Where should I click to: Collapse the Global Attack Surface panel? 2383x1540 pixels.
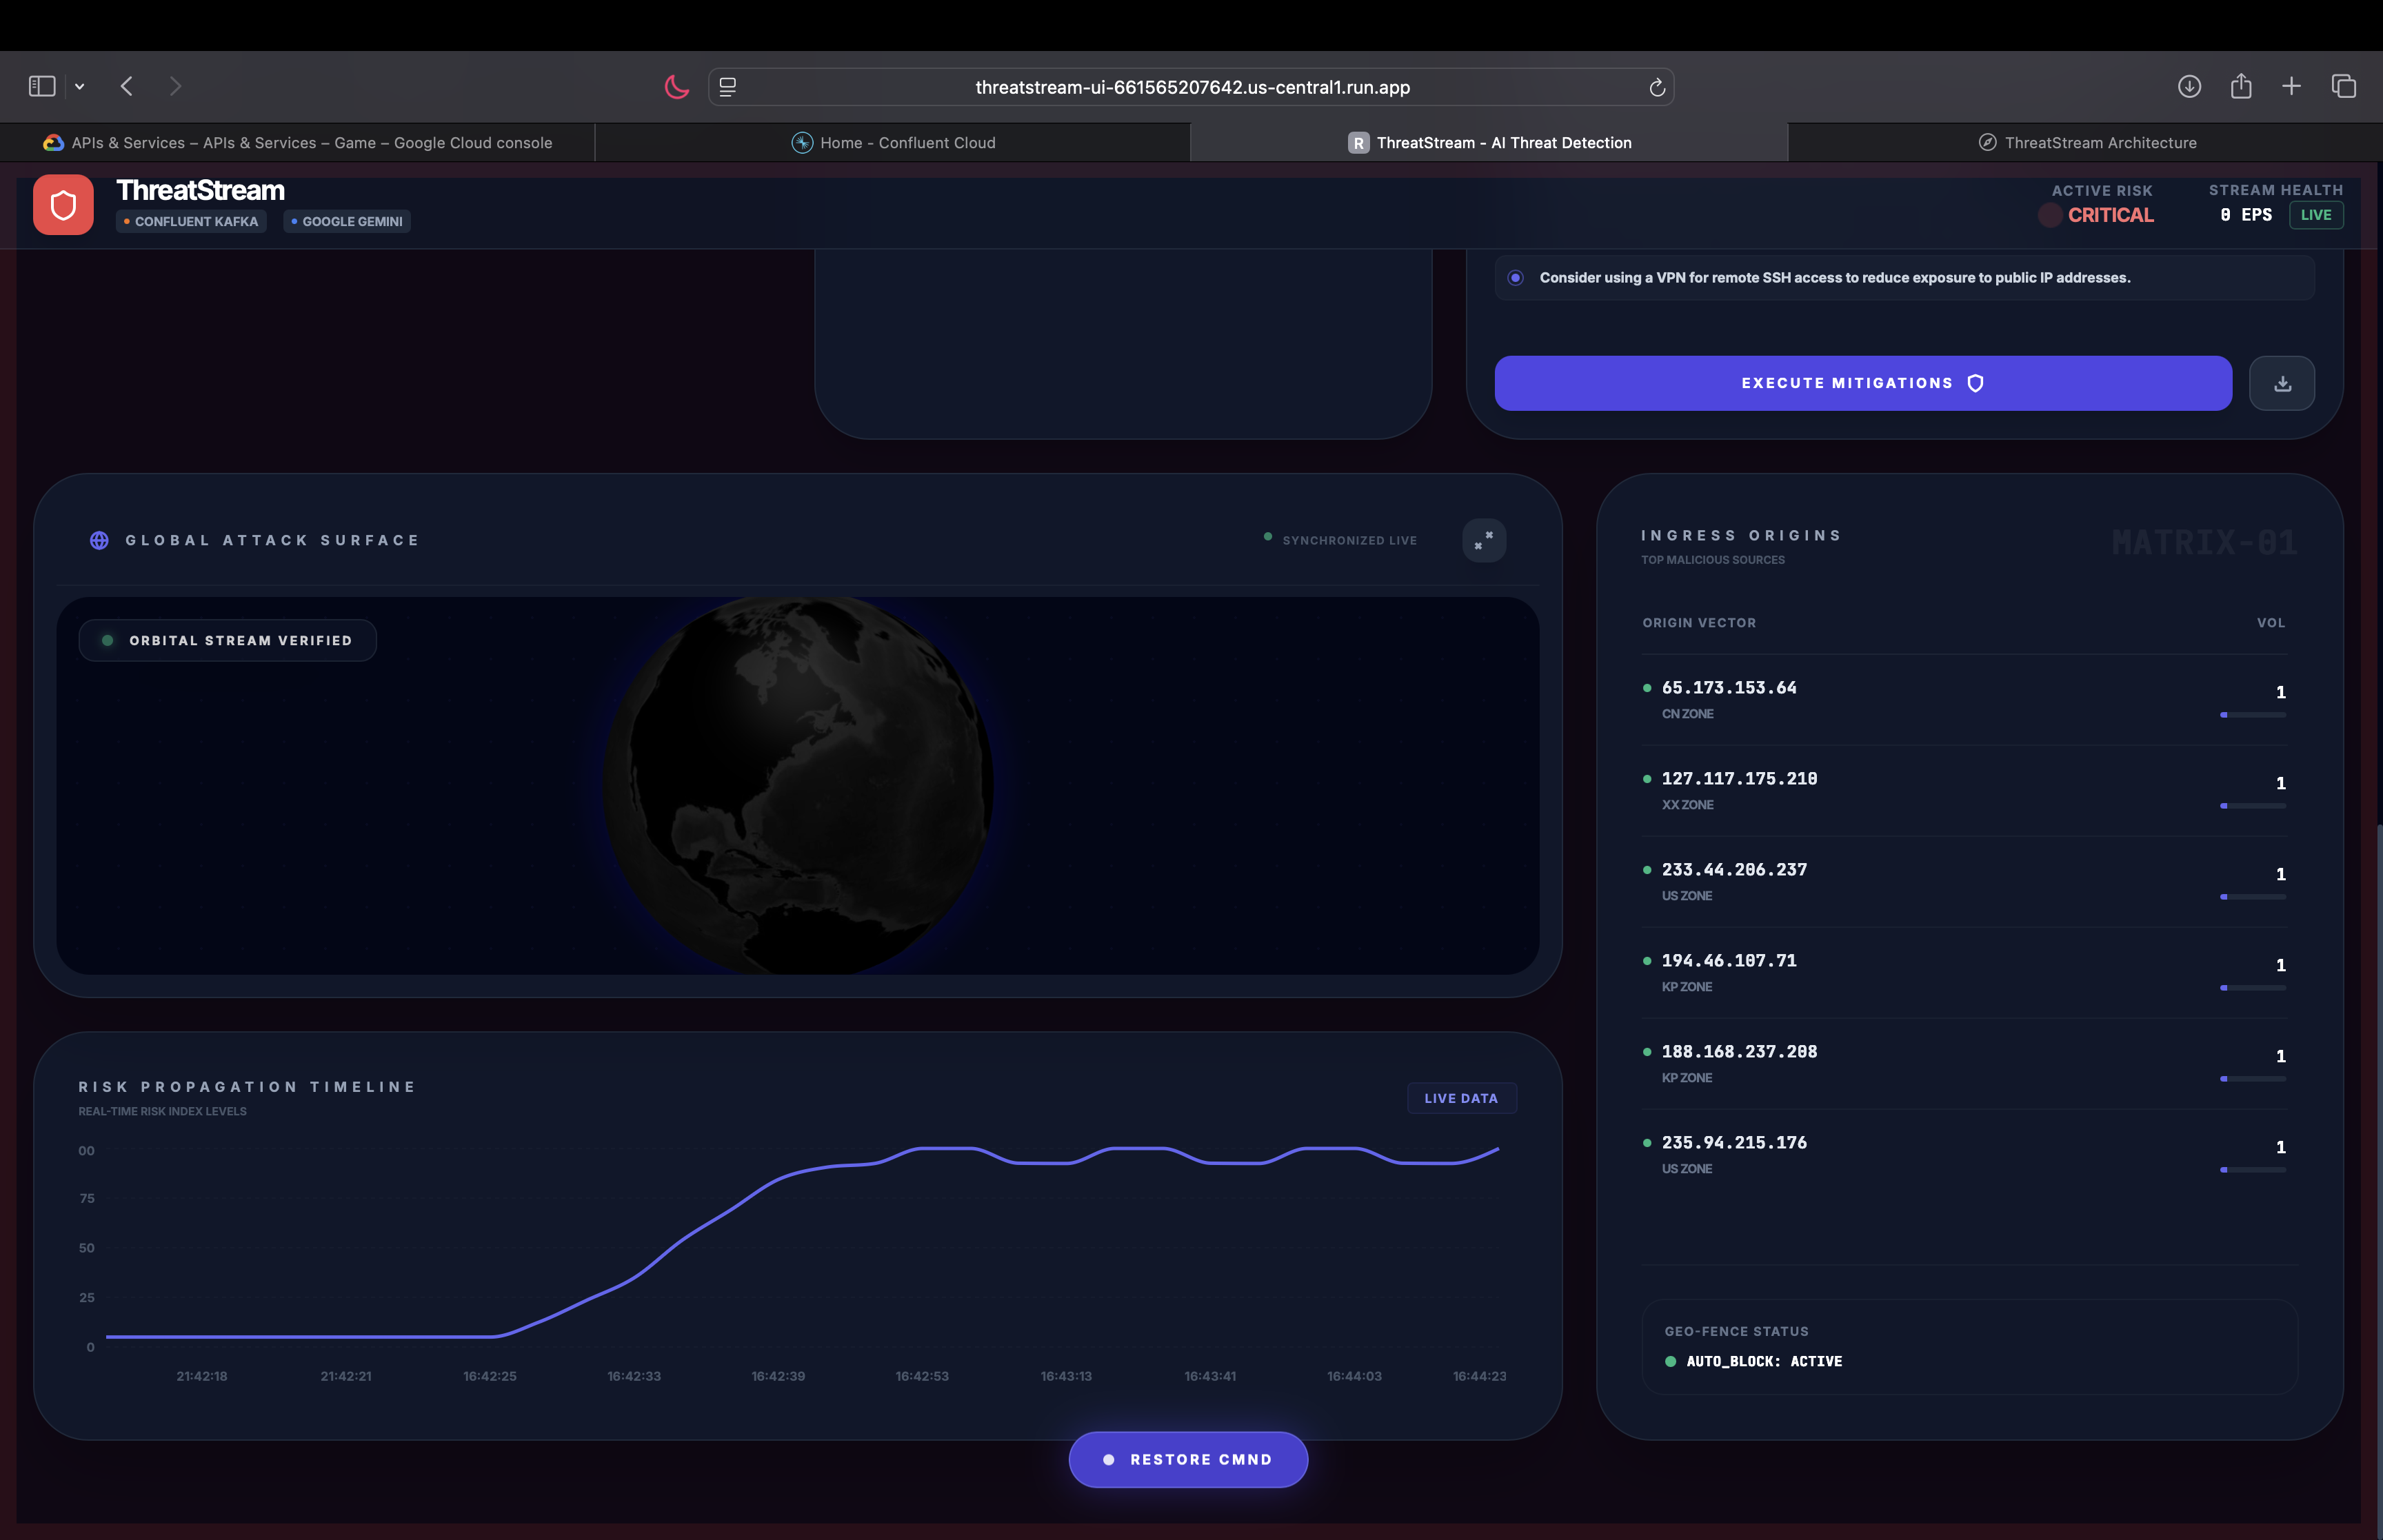click(x=1484, y=540)
